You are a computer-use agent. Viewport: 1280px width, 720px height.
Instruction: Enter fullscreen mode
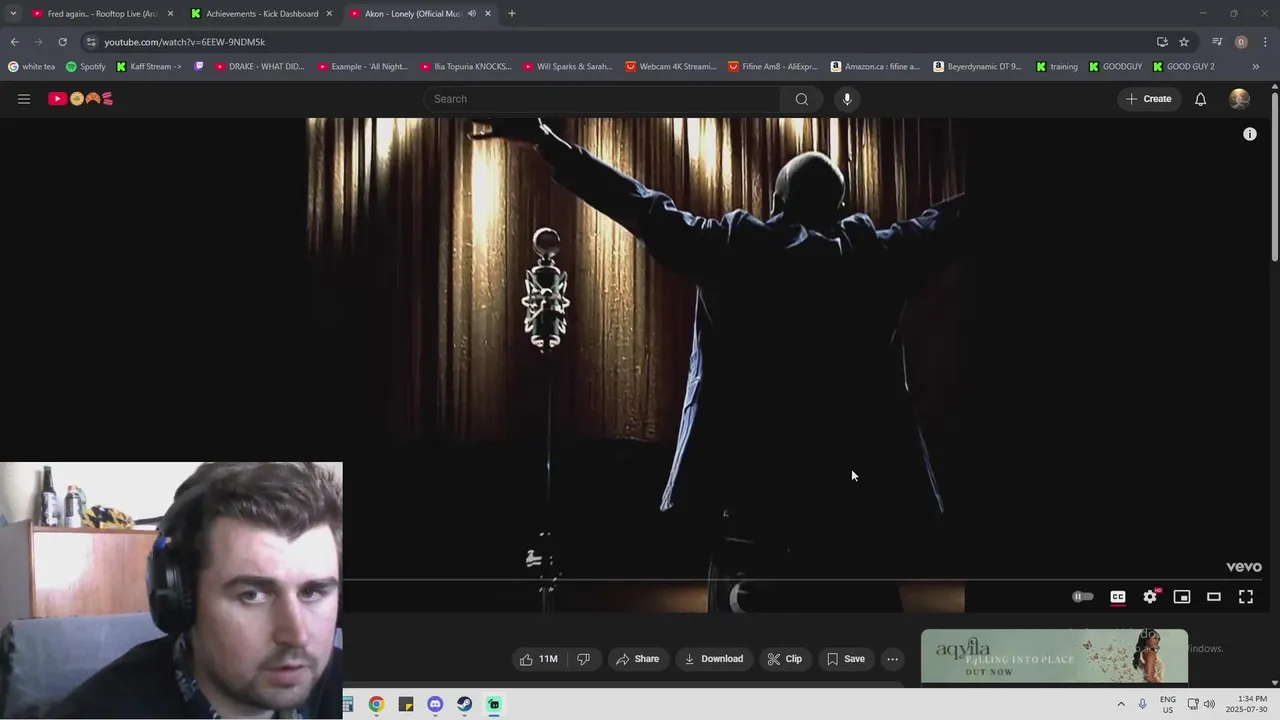coord(1246,597)
